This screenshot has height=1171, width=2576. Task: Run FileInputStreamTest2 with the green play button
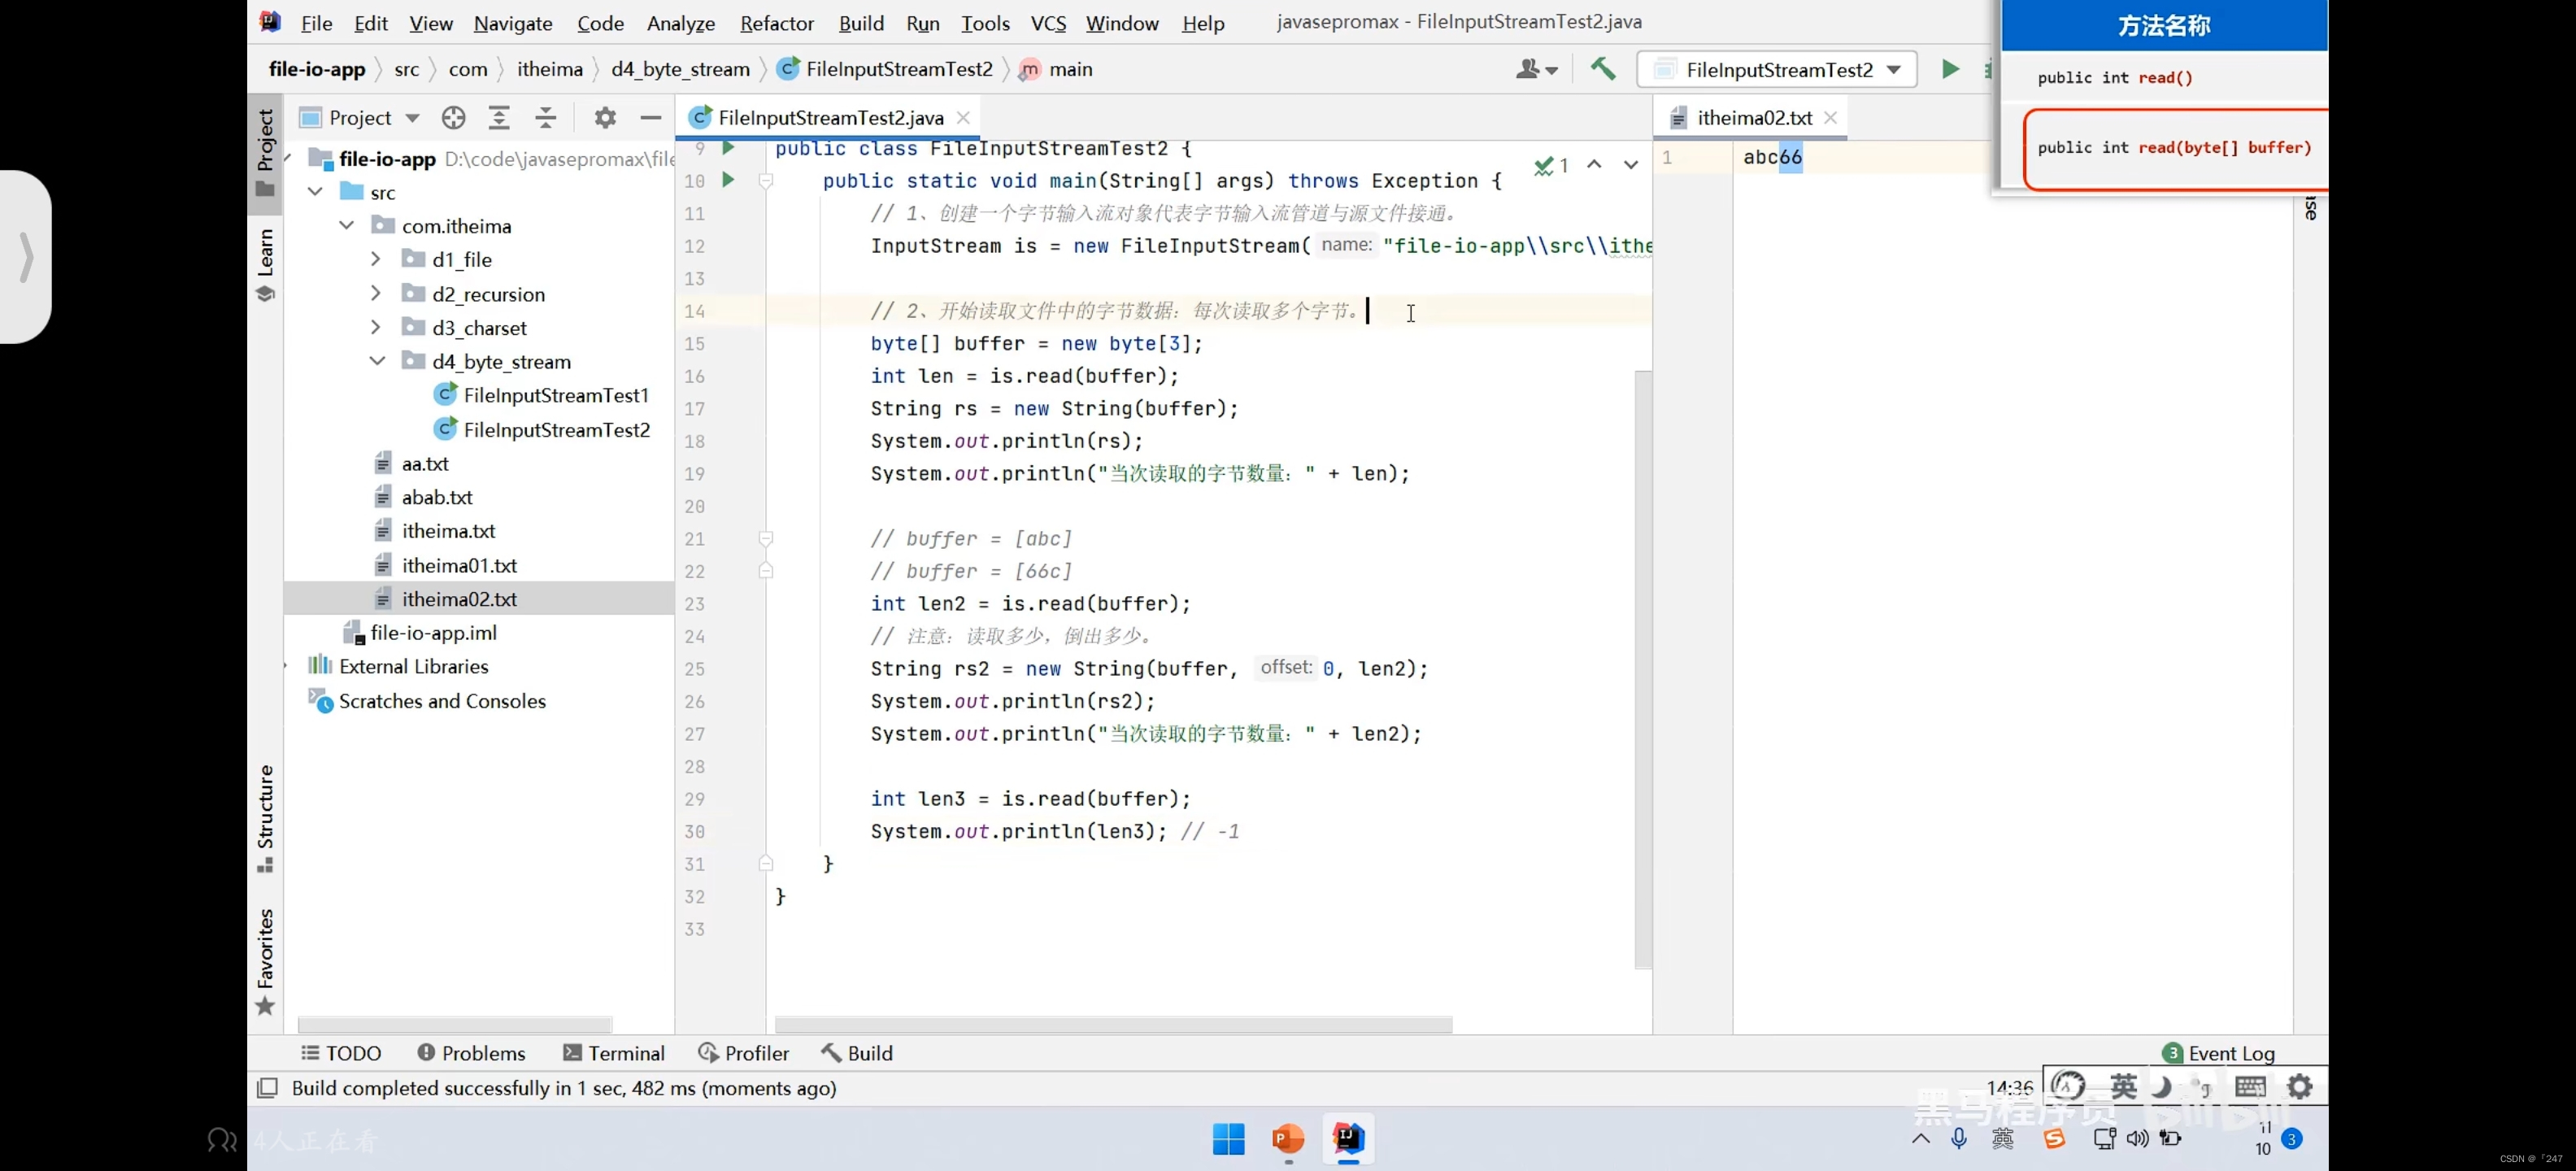pyautogui.click(x=1950, y=69)
